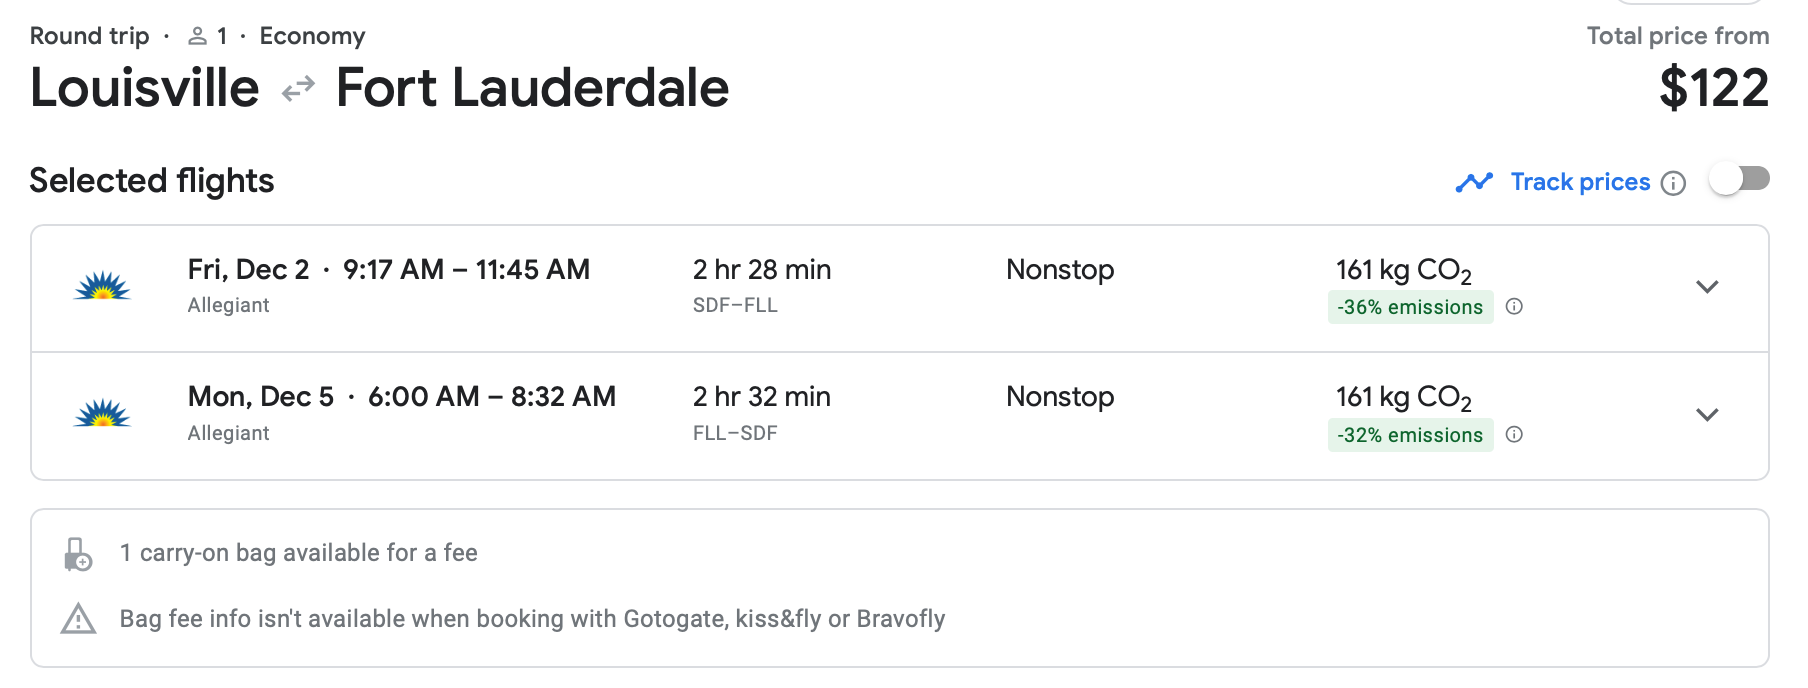Click the Track prices link text
Screen dimensions: 1808x688
coord(1580,182)
